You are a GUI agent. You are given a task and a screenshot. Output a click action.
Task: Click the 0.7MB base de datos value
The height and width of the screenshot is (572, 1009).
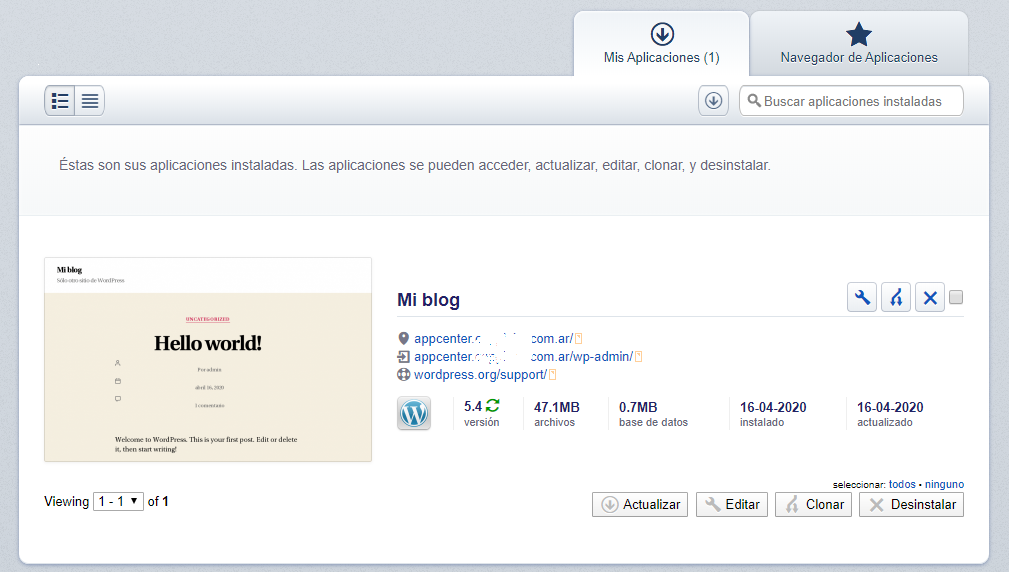638,407
